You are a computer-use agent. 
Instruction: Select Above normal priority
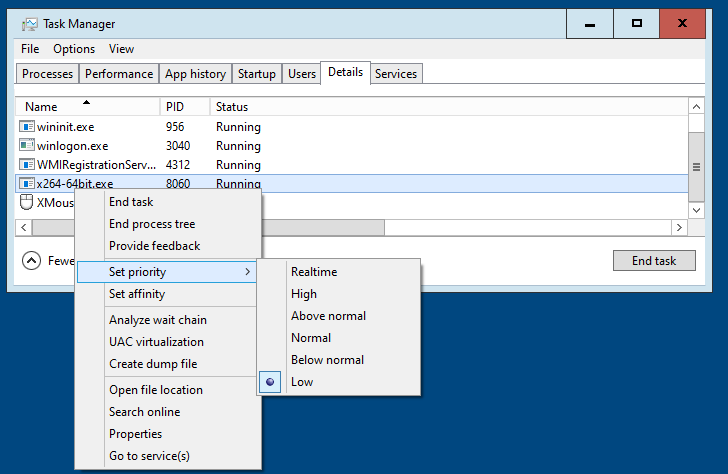pos(328,316)
